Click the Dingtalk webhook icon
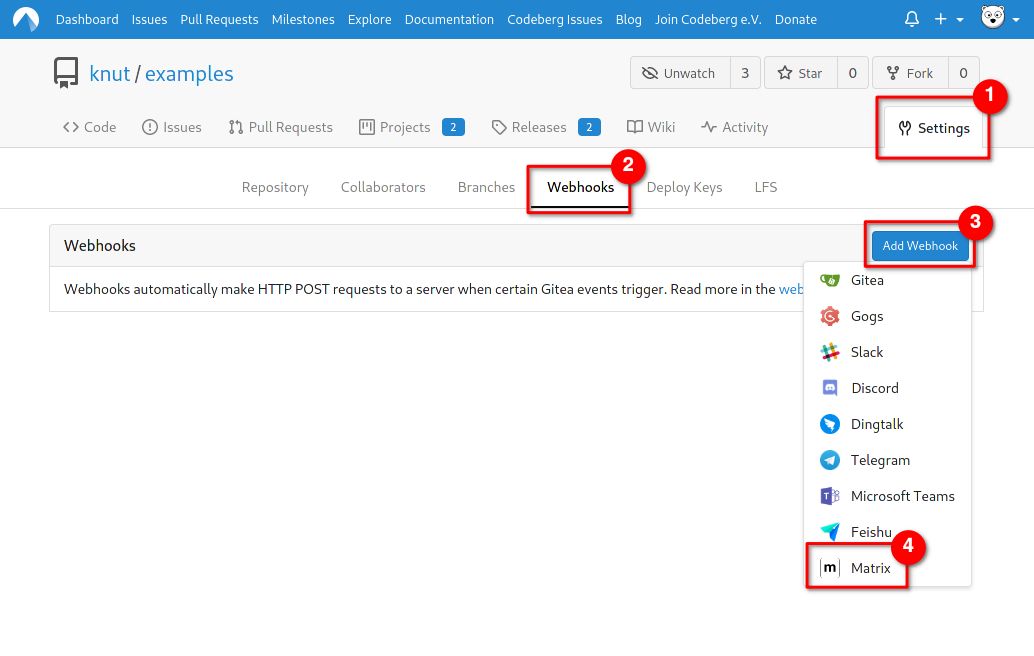 (x=829, y=424)
